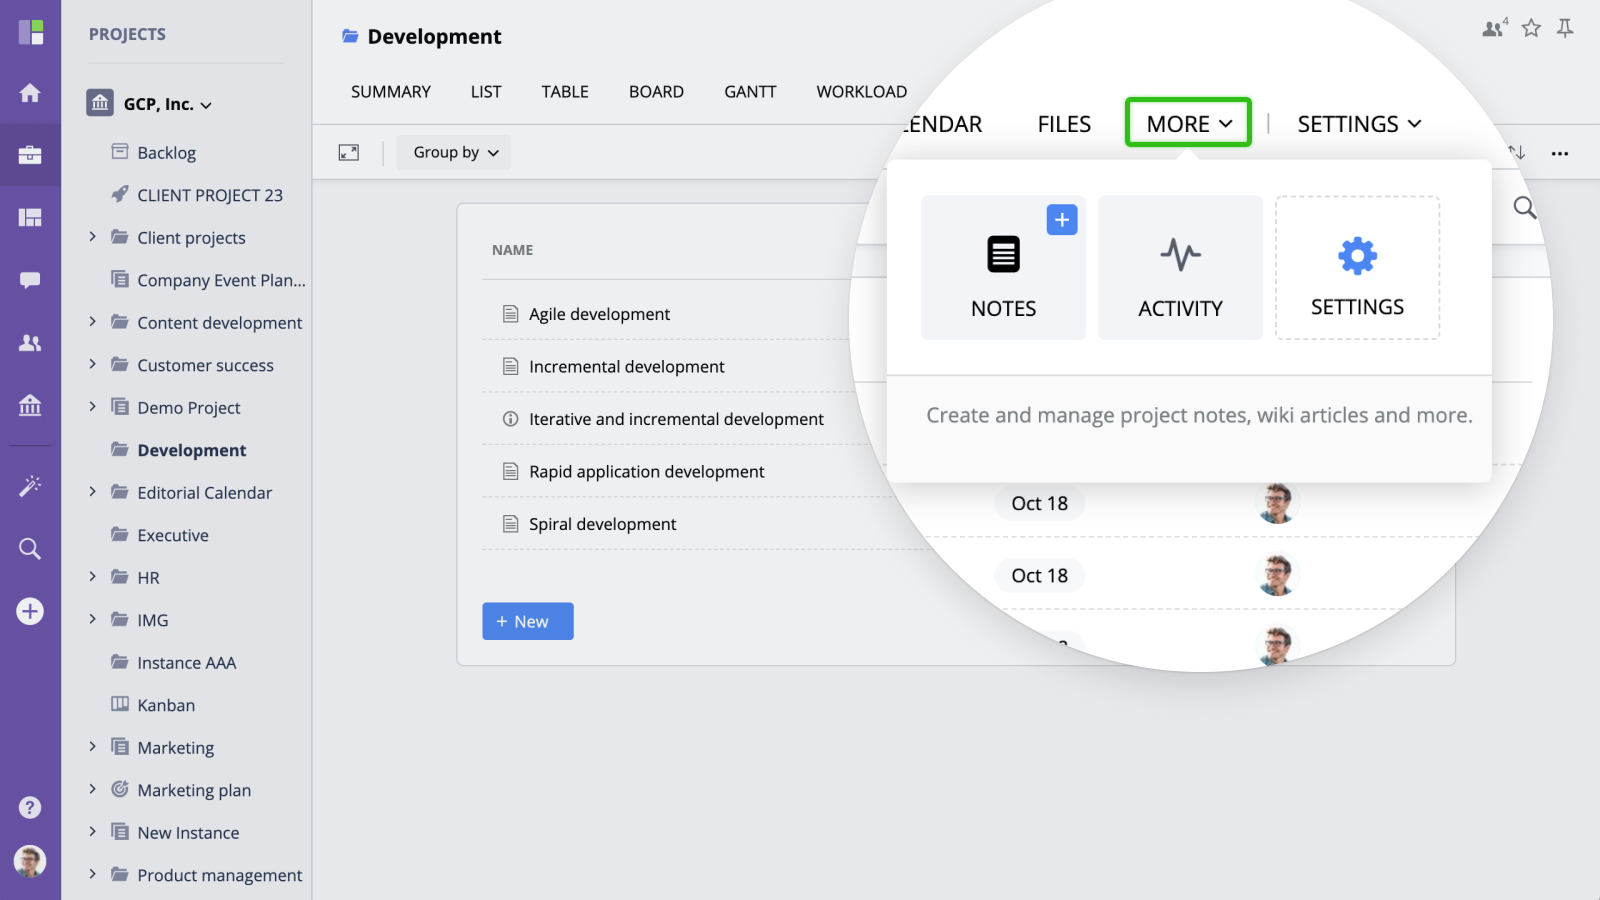Open the Spiral development item
Image resolution: width=1600 pixels, height=900 pixels.
point(602,524)
